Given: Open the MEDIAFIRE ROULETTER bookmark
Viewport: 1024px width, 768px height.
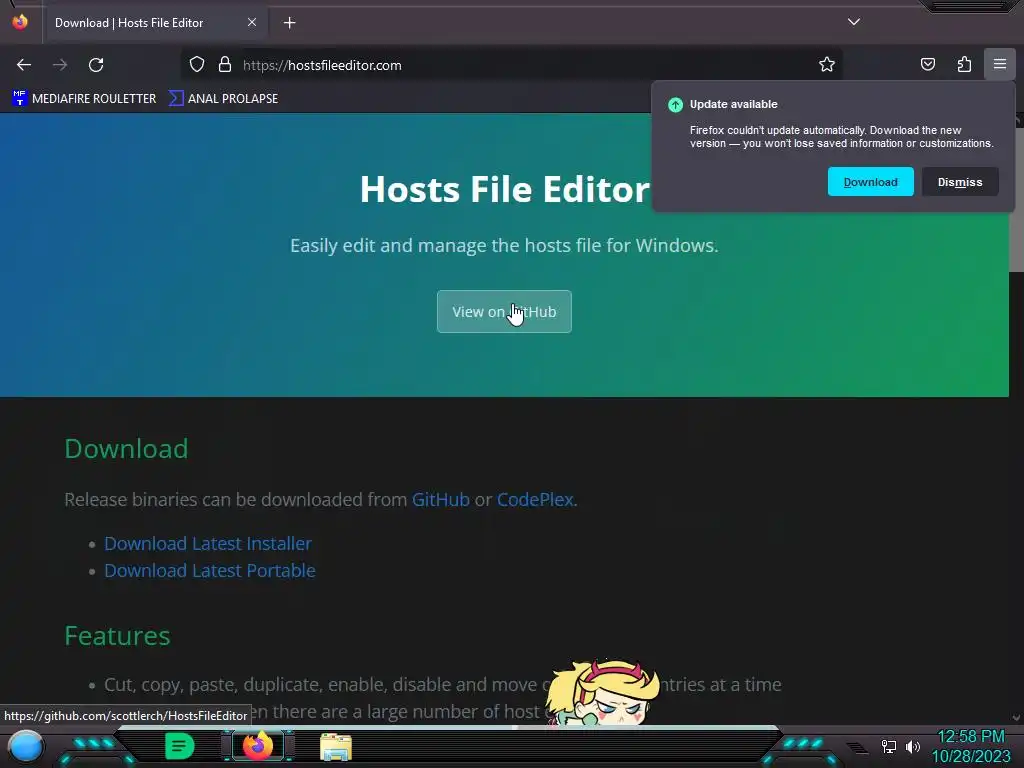Looking at the screenshot, I should tap(84, 99).
